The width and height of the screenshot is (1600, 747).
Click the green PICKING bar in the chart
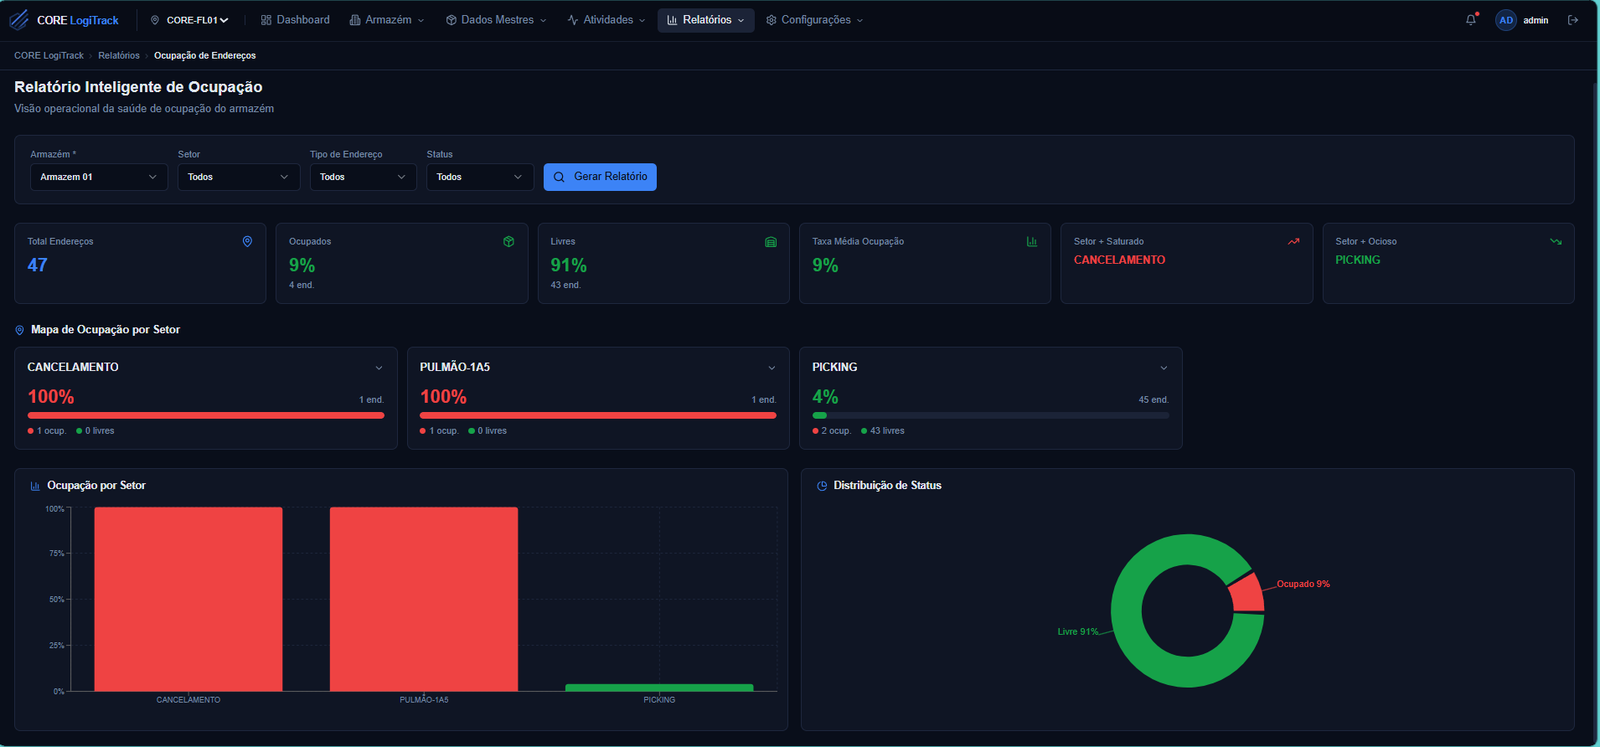(x=659, y=688)
